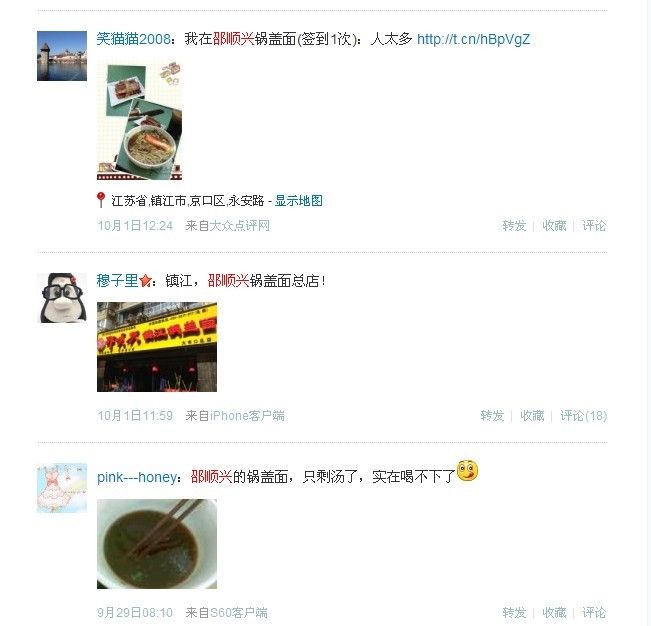Open pink---honey's pink dress avatar

62,488
